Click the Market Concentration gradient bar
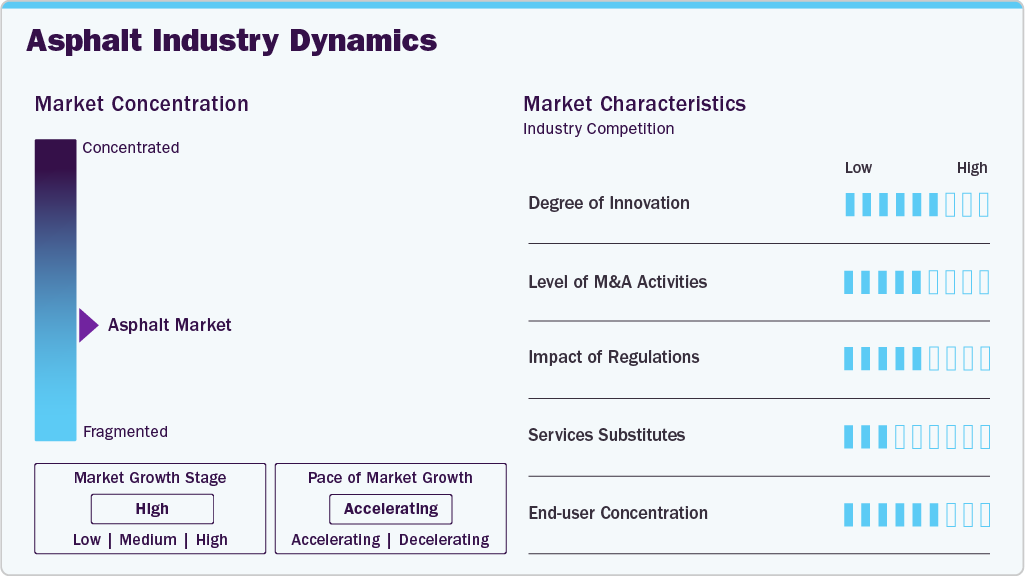 click(x=55, y=290)
